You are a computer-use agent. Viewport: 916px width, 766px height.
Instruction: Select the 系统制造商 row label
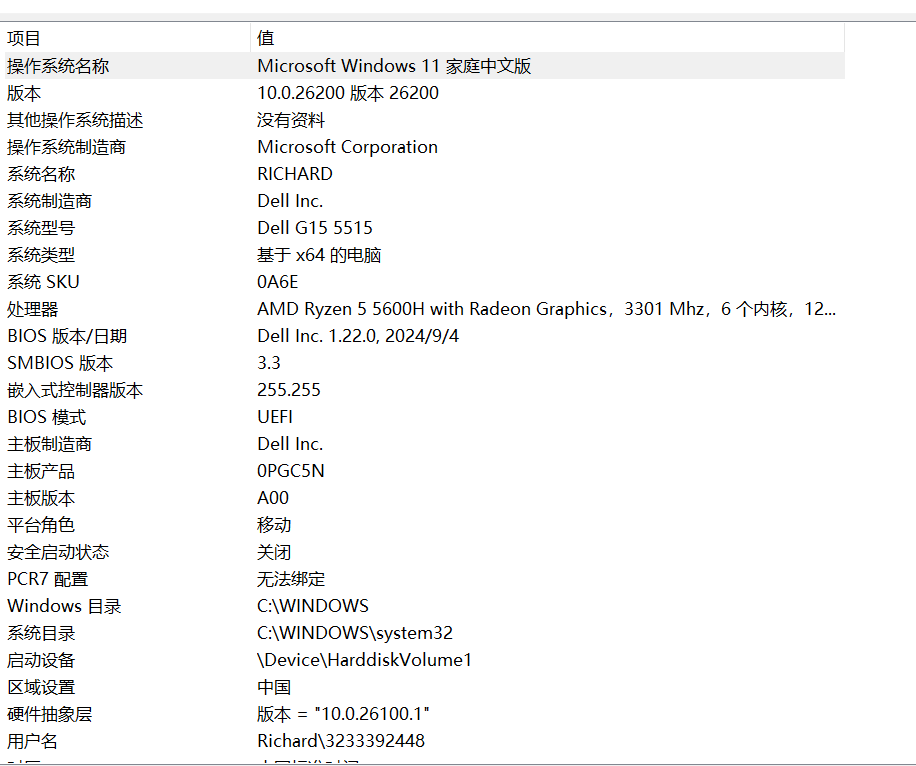click(49, 201)
